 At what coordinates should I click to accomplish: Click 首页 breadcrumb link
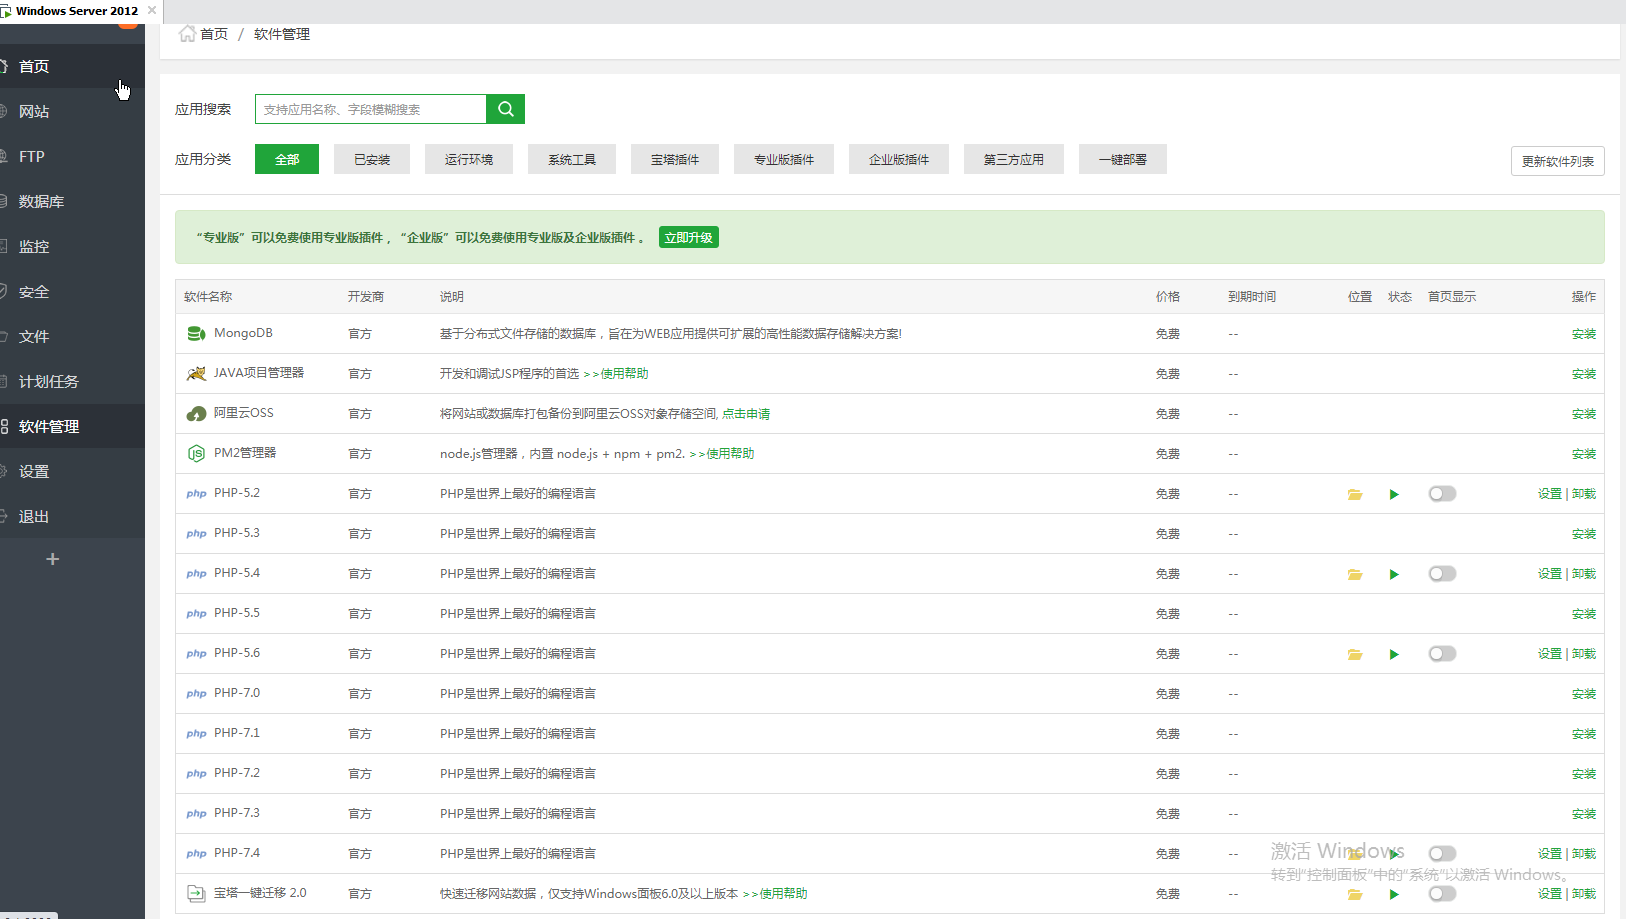click(x=214, y=34)
